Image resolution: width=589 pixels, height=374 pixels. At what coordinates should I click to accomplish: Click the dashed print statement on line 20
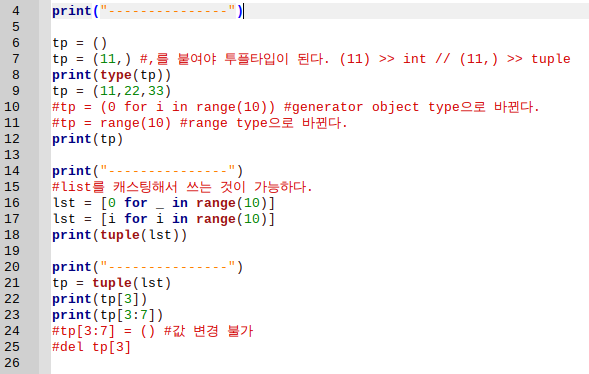point(148,267)
